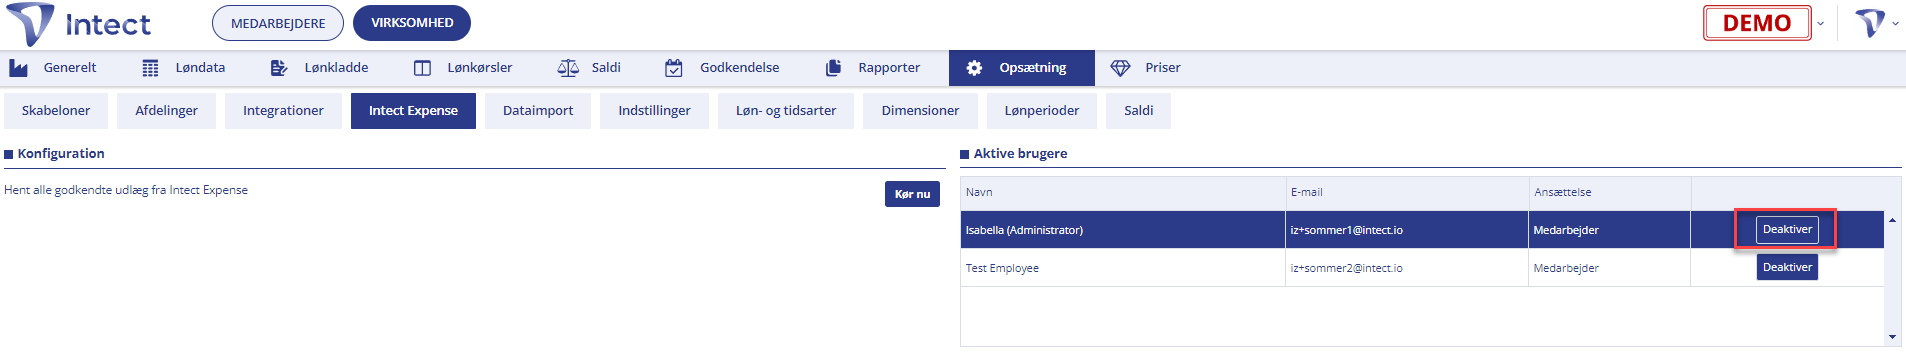Click the Opsætning gear icon

pyautogui.click(x=974, y=68)
